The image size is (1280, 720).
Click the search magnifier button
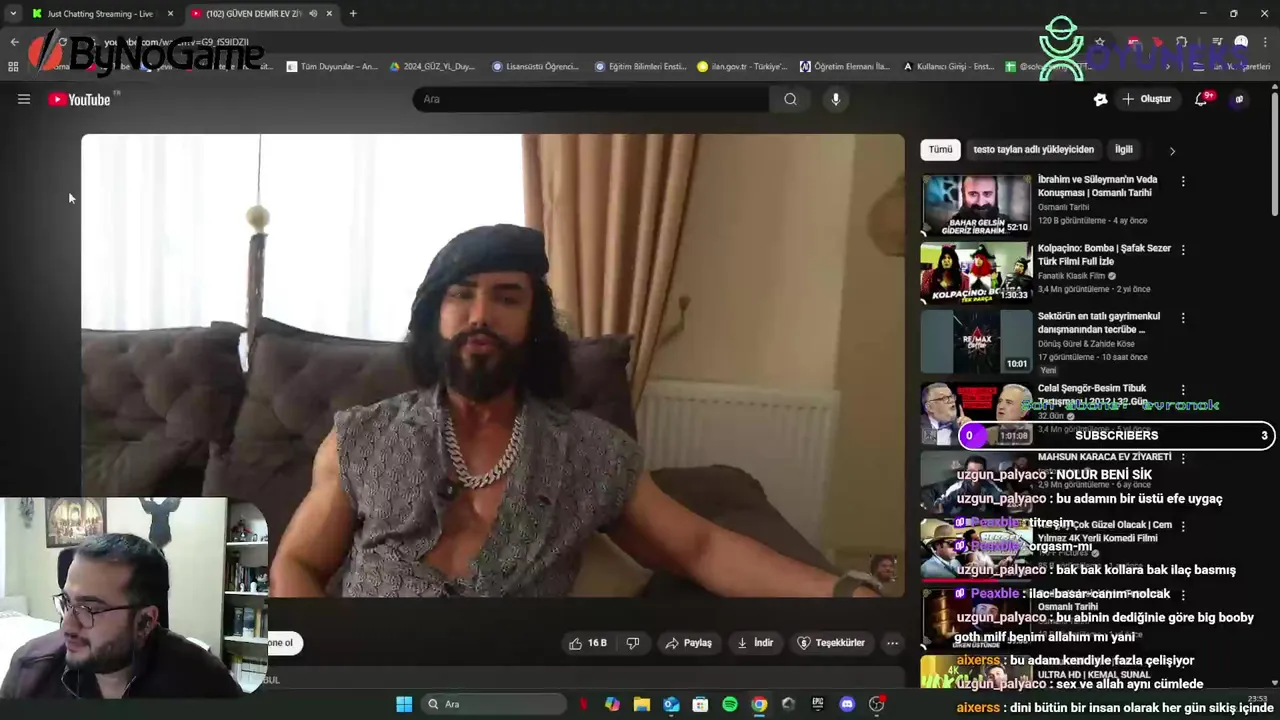(790, 99)
